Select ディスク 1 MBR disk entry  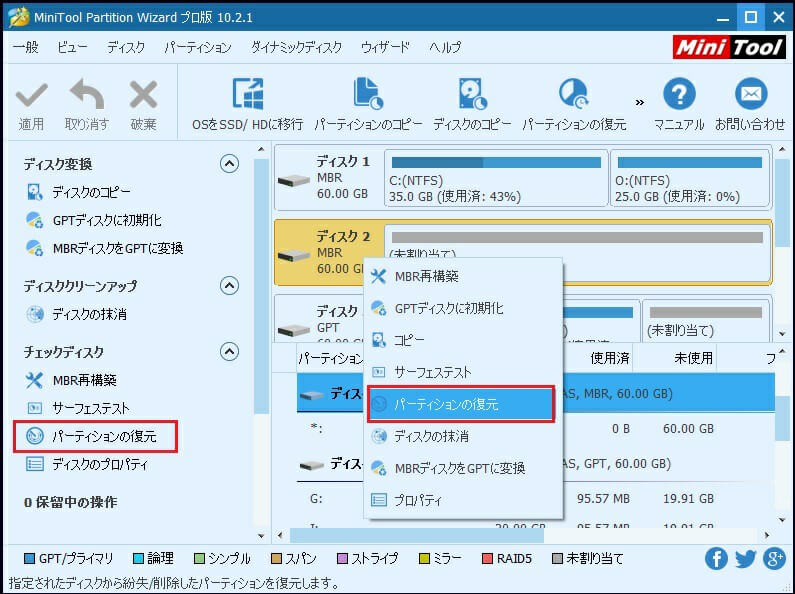329,177
